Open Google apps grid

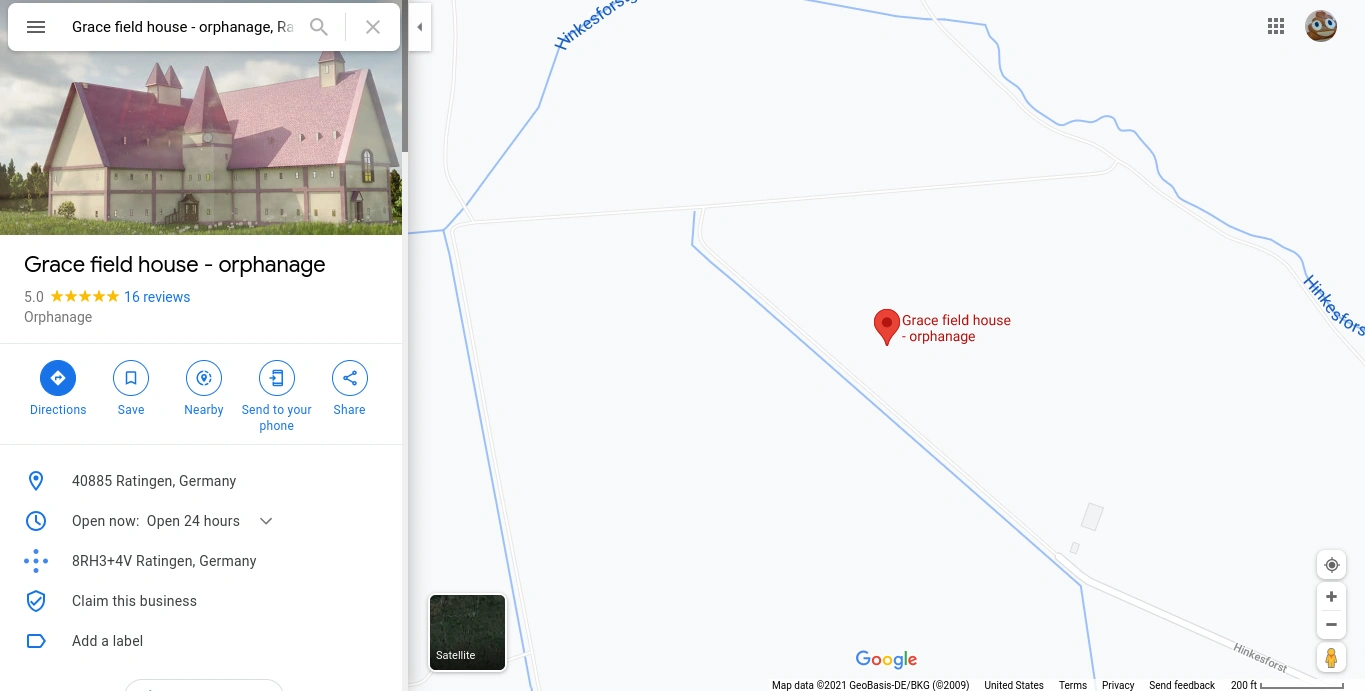point(1276,27)
